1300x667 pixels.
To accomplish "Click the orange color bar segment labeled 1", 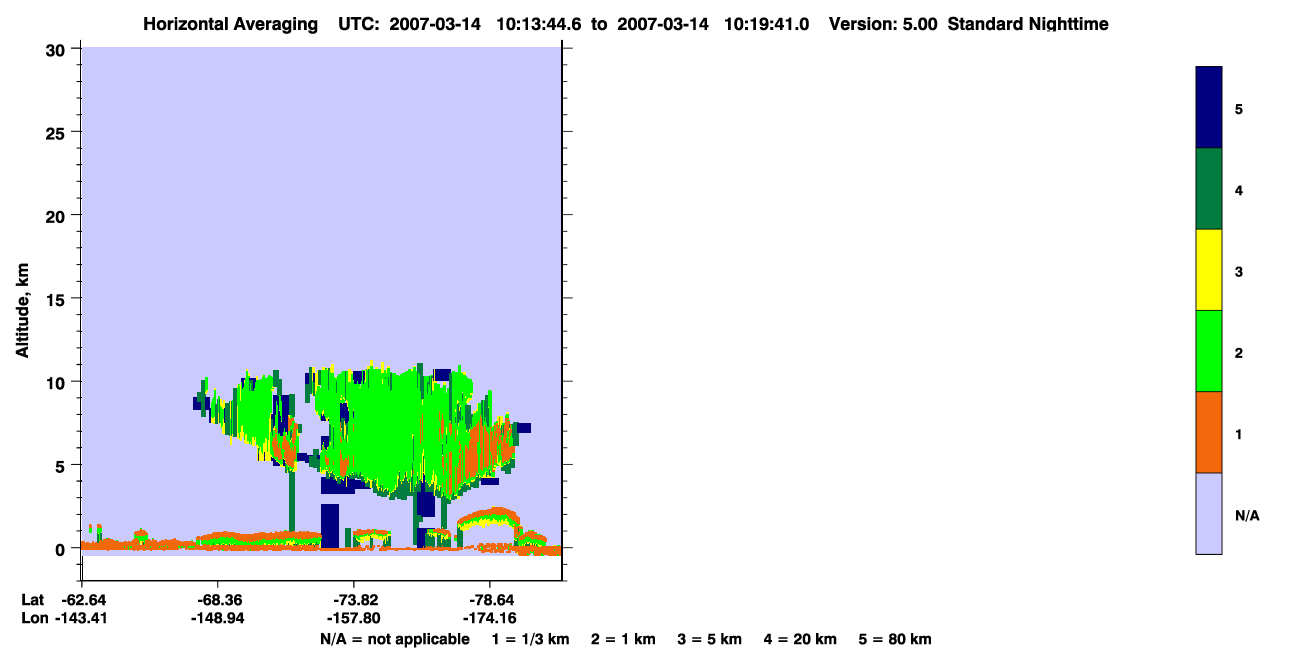I will (x=1209, y=432).
